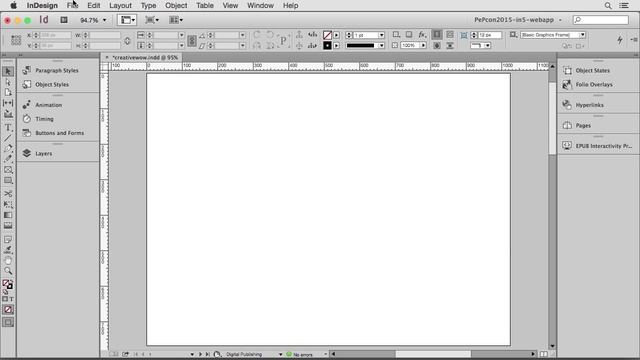The width and height of the screenshot is (640, 360).
Task: Open the stroke weight 1 pt dropdown
Action: [381, 36]
